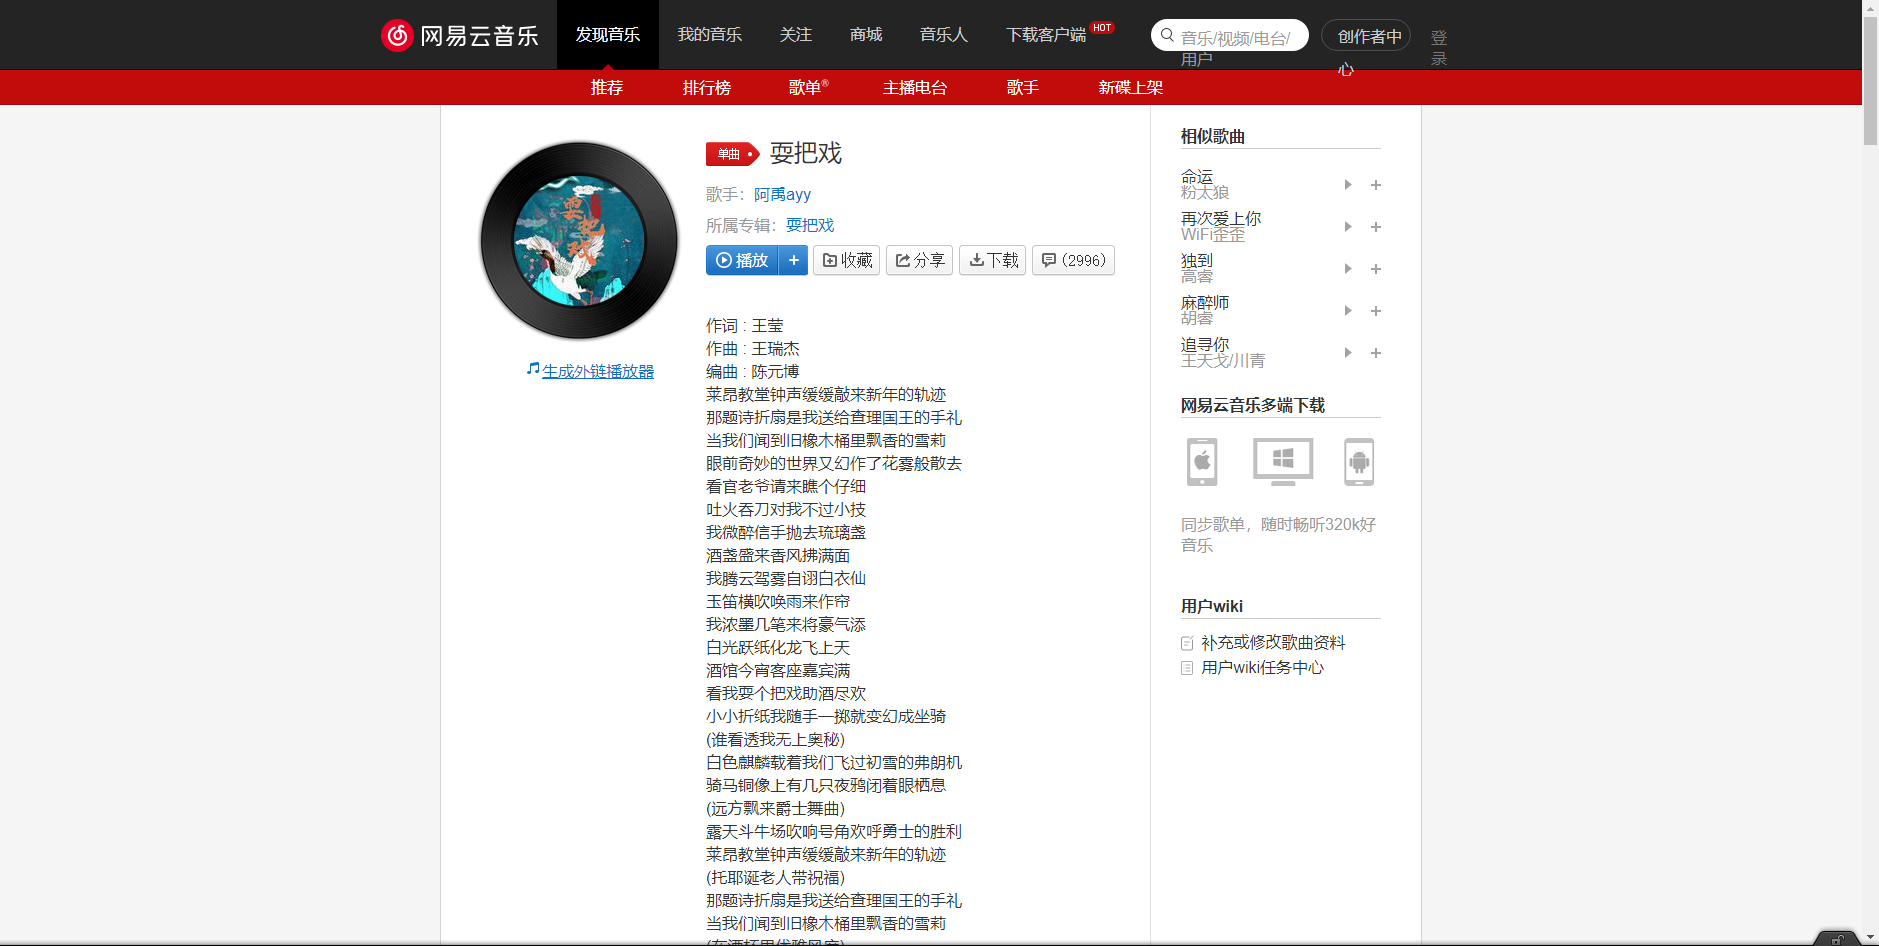Click the Windows client download icon
The width and height of the screenshot is (1879, 946).
point(1281,461)
